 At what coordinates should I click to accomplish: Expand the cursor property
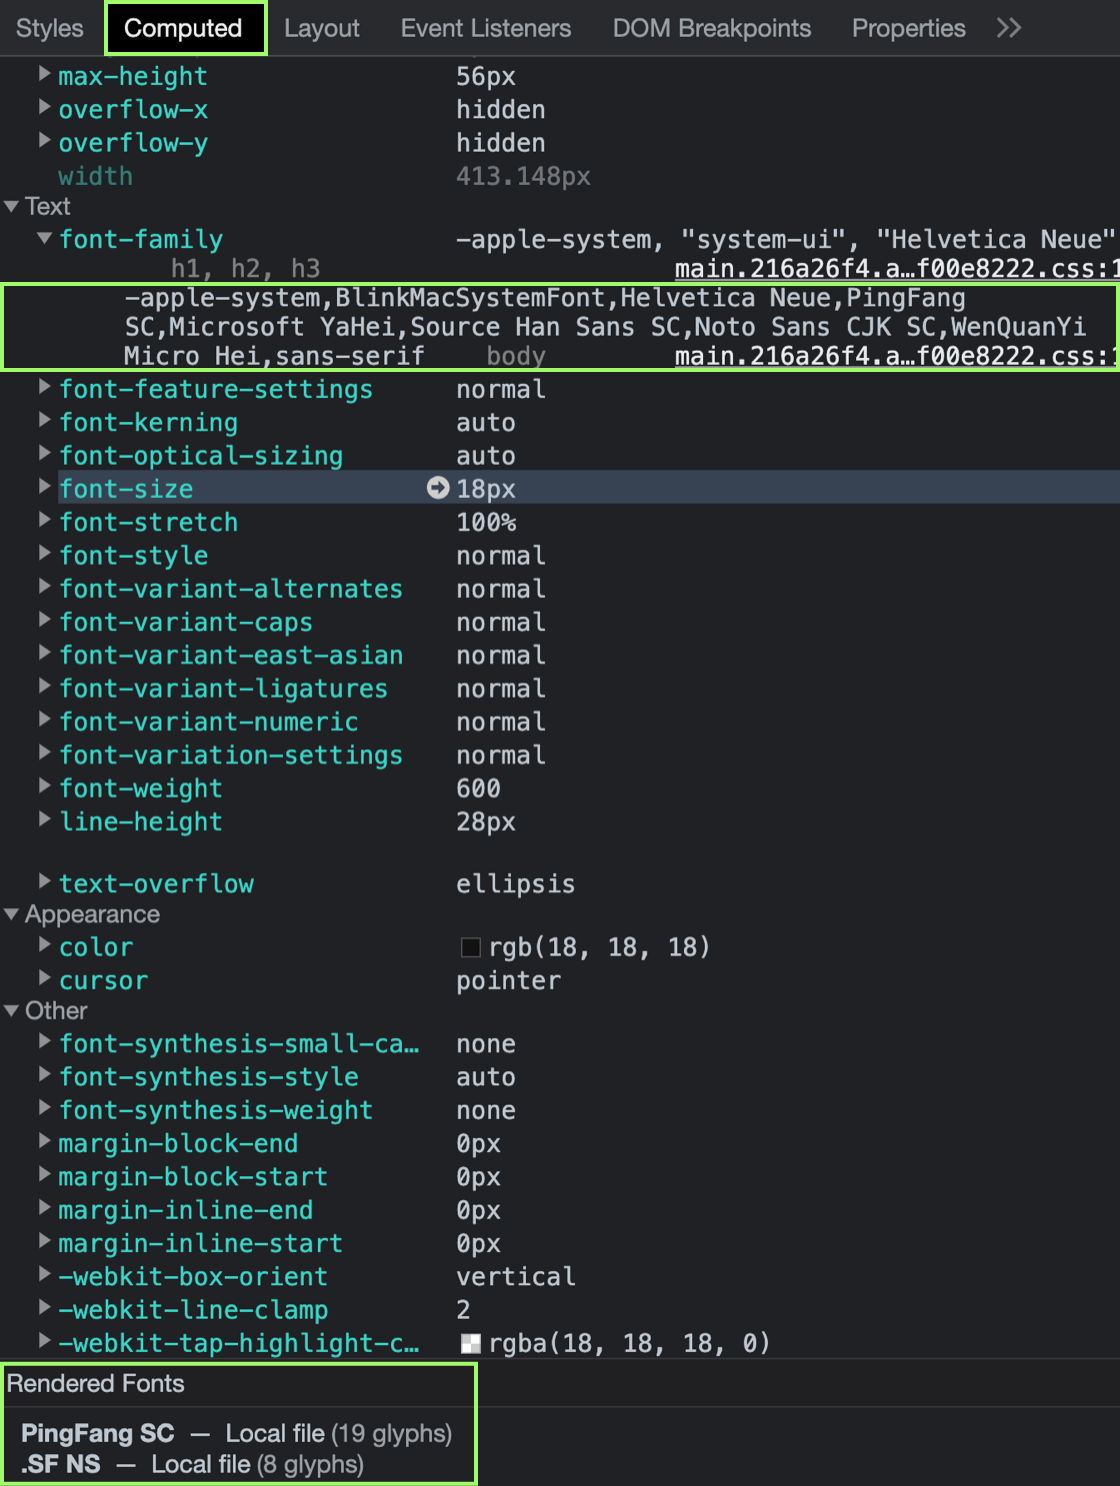(44, 979)
